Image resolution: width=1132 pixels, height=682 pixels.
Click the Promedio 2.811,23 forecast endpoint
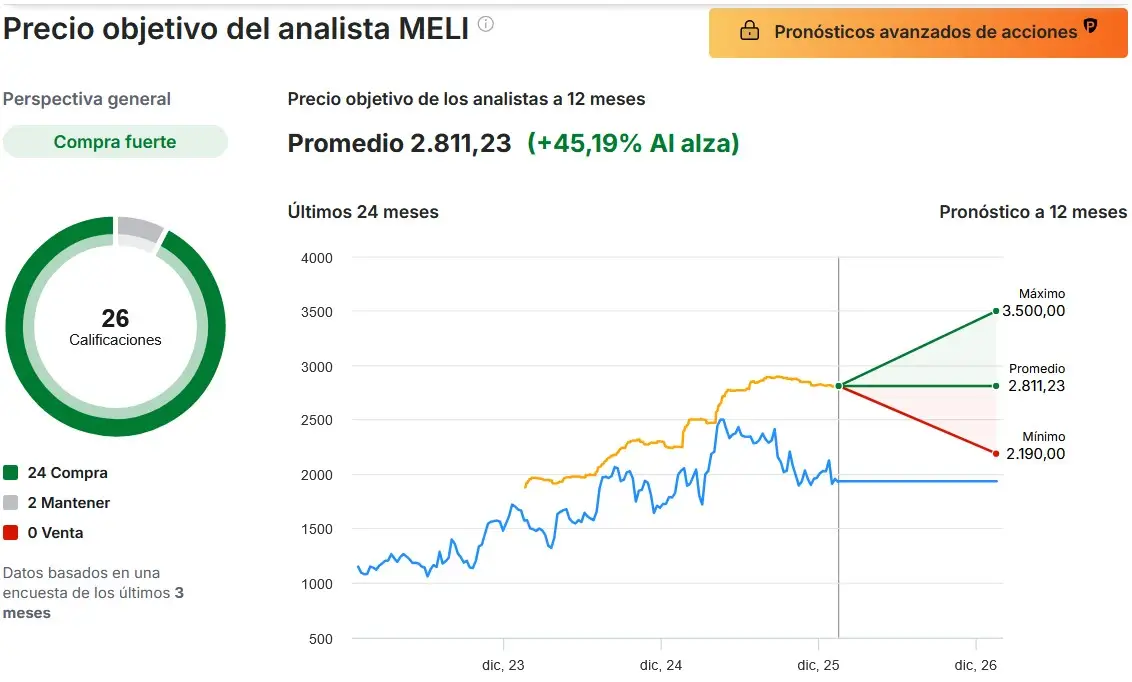tap(996, 385)
